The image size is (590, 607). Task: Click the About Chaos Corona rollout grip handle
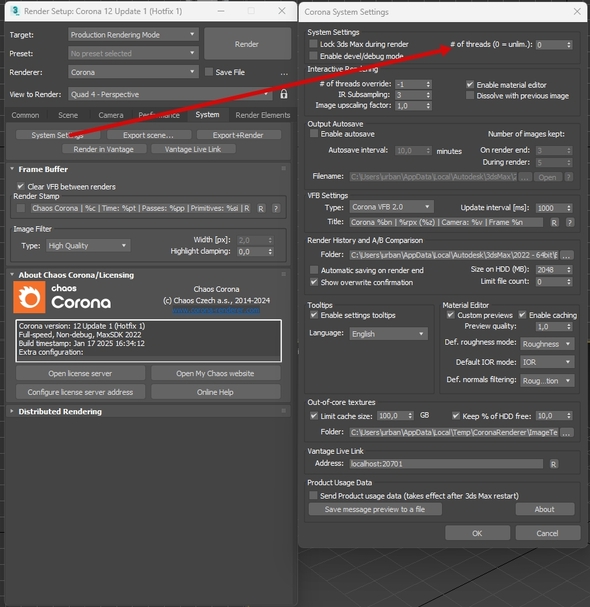283,274
